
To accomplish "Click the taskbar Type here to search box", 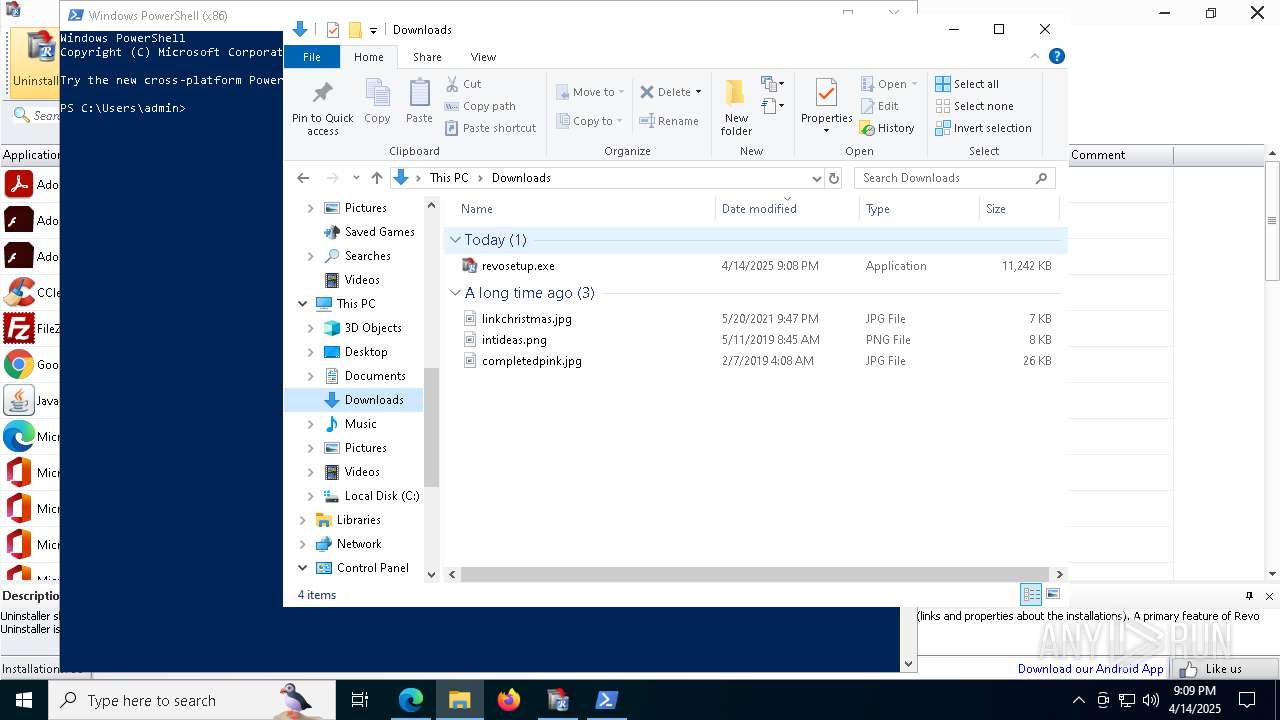I will (192, 700).
